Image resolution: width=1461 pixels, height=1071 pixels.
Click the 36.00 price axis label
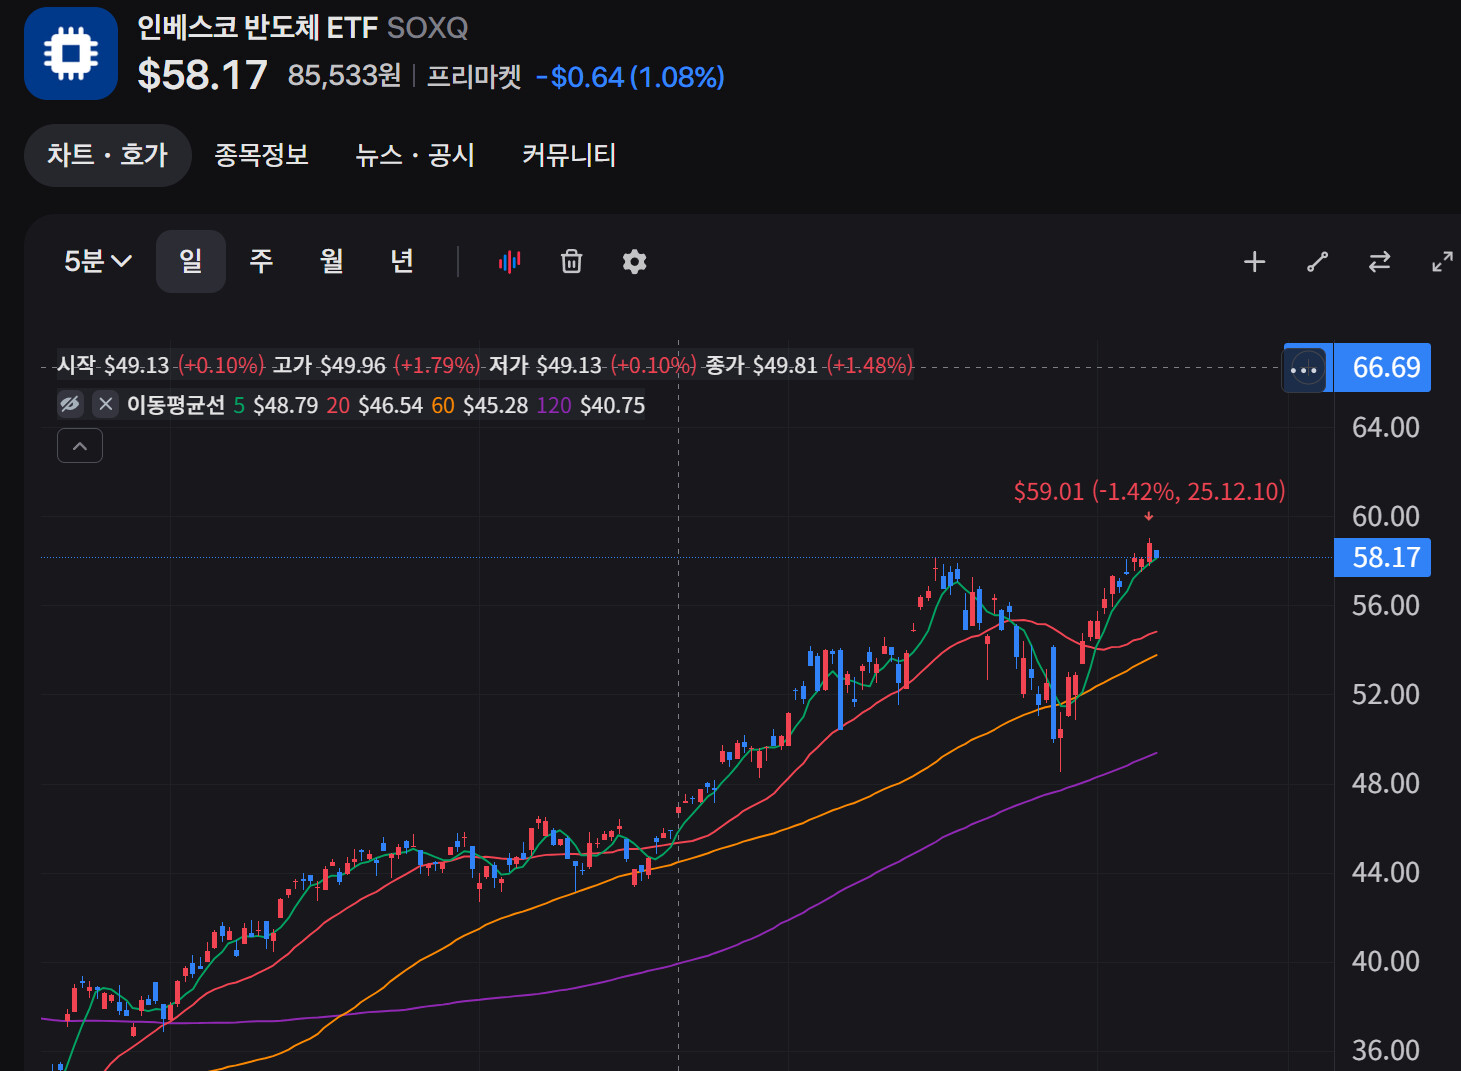[x=1386, y=1051]
